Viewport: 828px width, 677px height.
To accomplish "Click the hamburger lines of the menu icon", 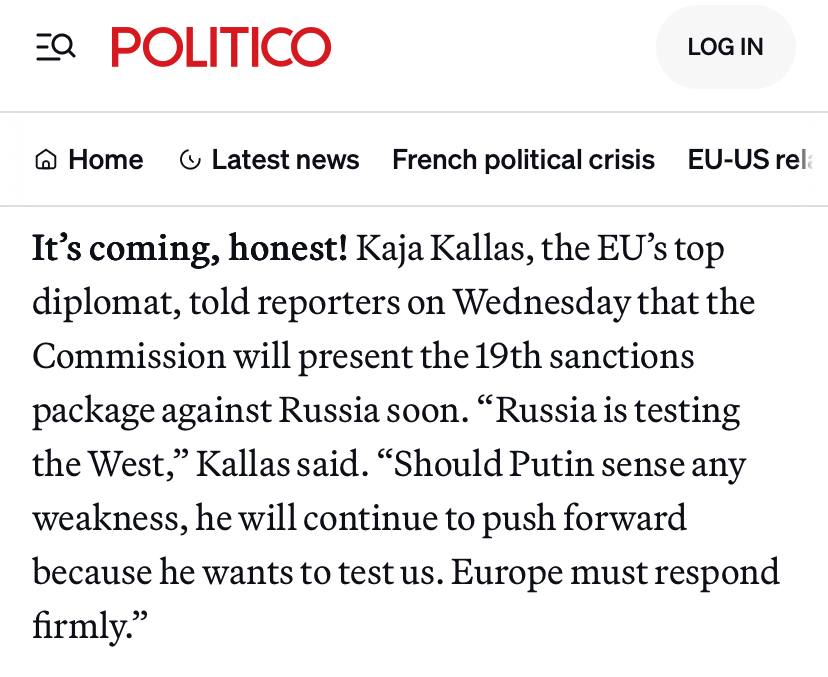I will click(x=47, y=46).
